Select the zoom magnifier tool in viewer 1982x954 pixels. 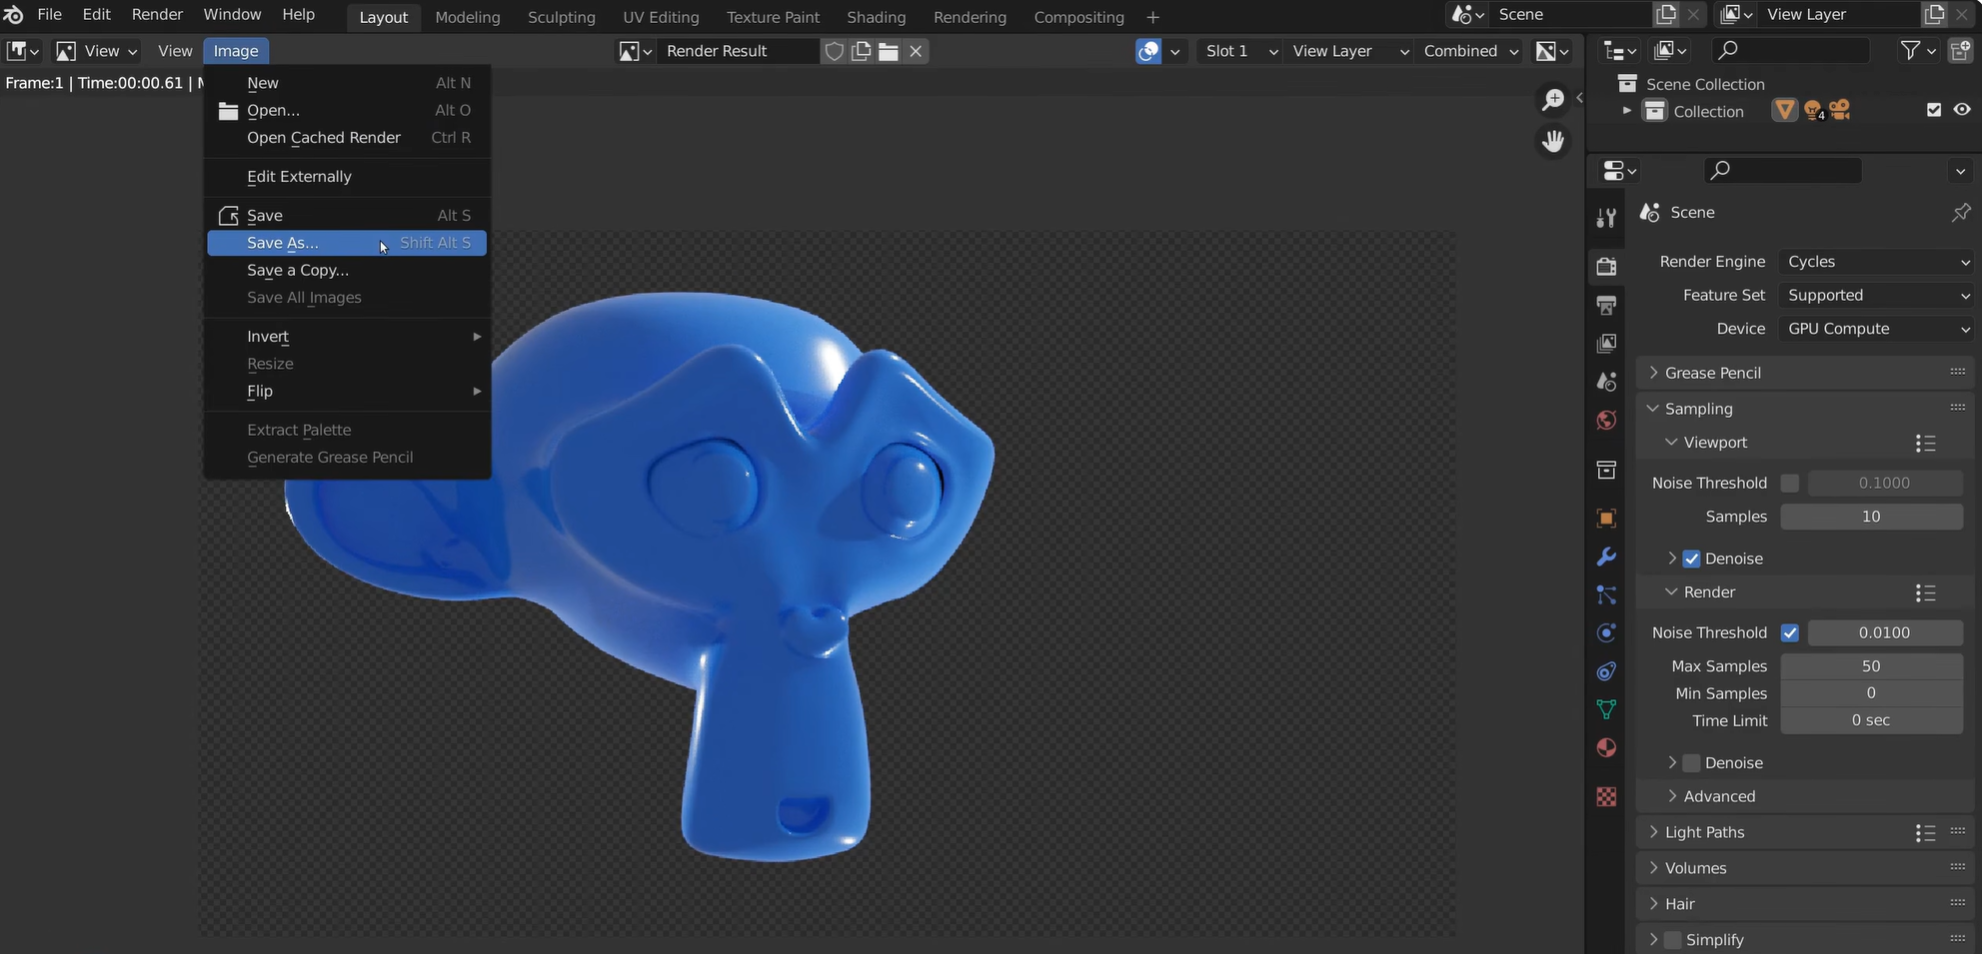pos(1553,99)
